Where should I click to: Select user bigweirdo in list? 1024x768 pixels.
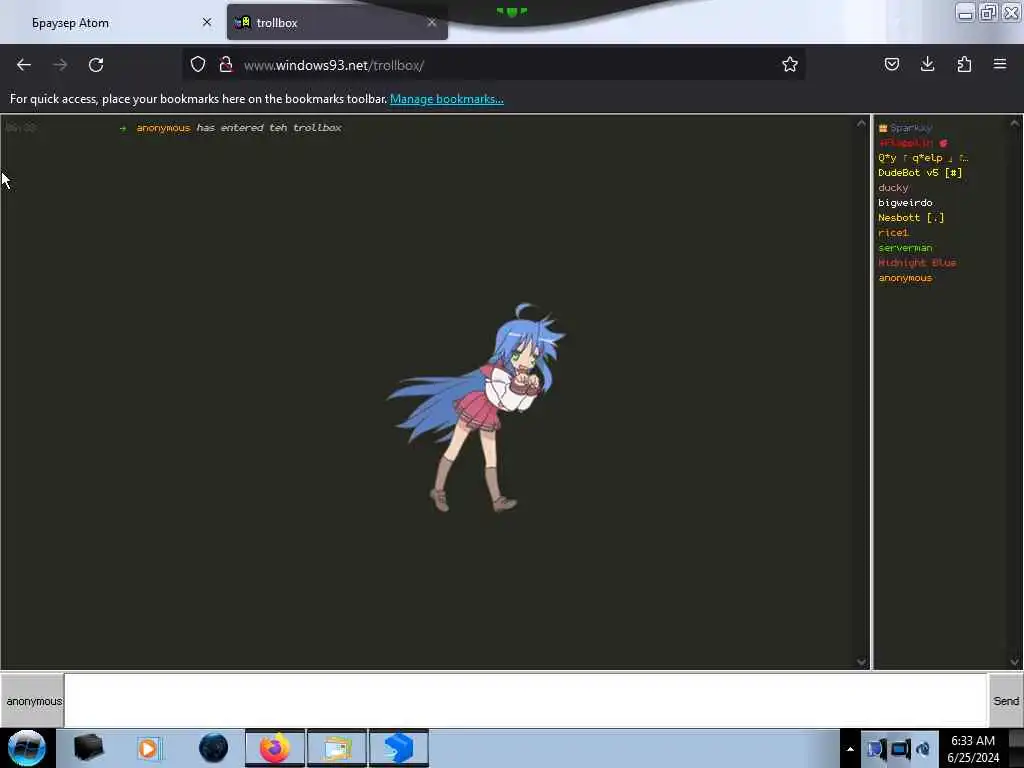905,202
